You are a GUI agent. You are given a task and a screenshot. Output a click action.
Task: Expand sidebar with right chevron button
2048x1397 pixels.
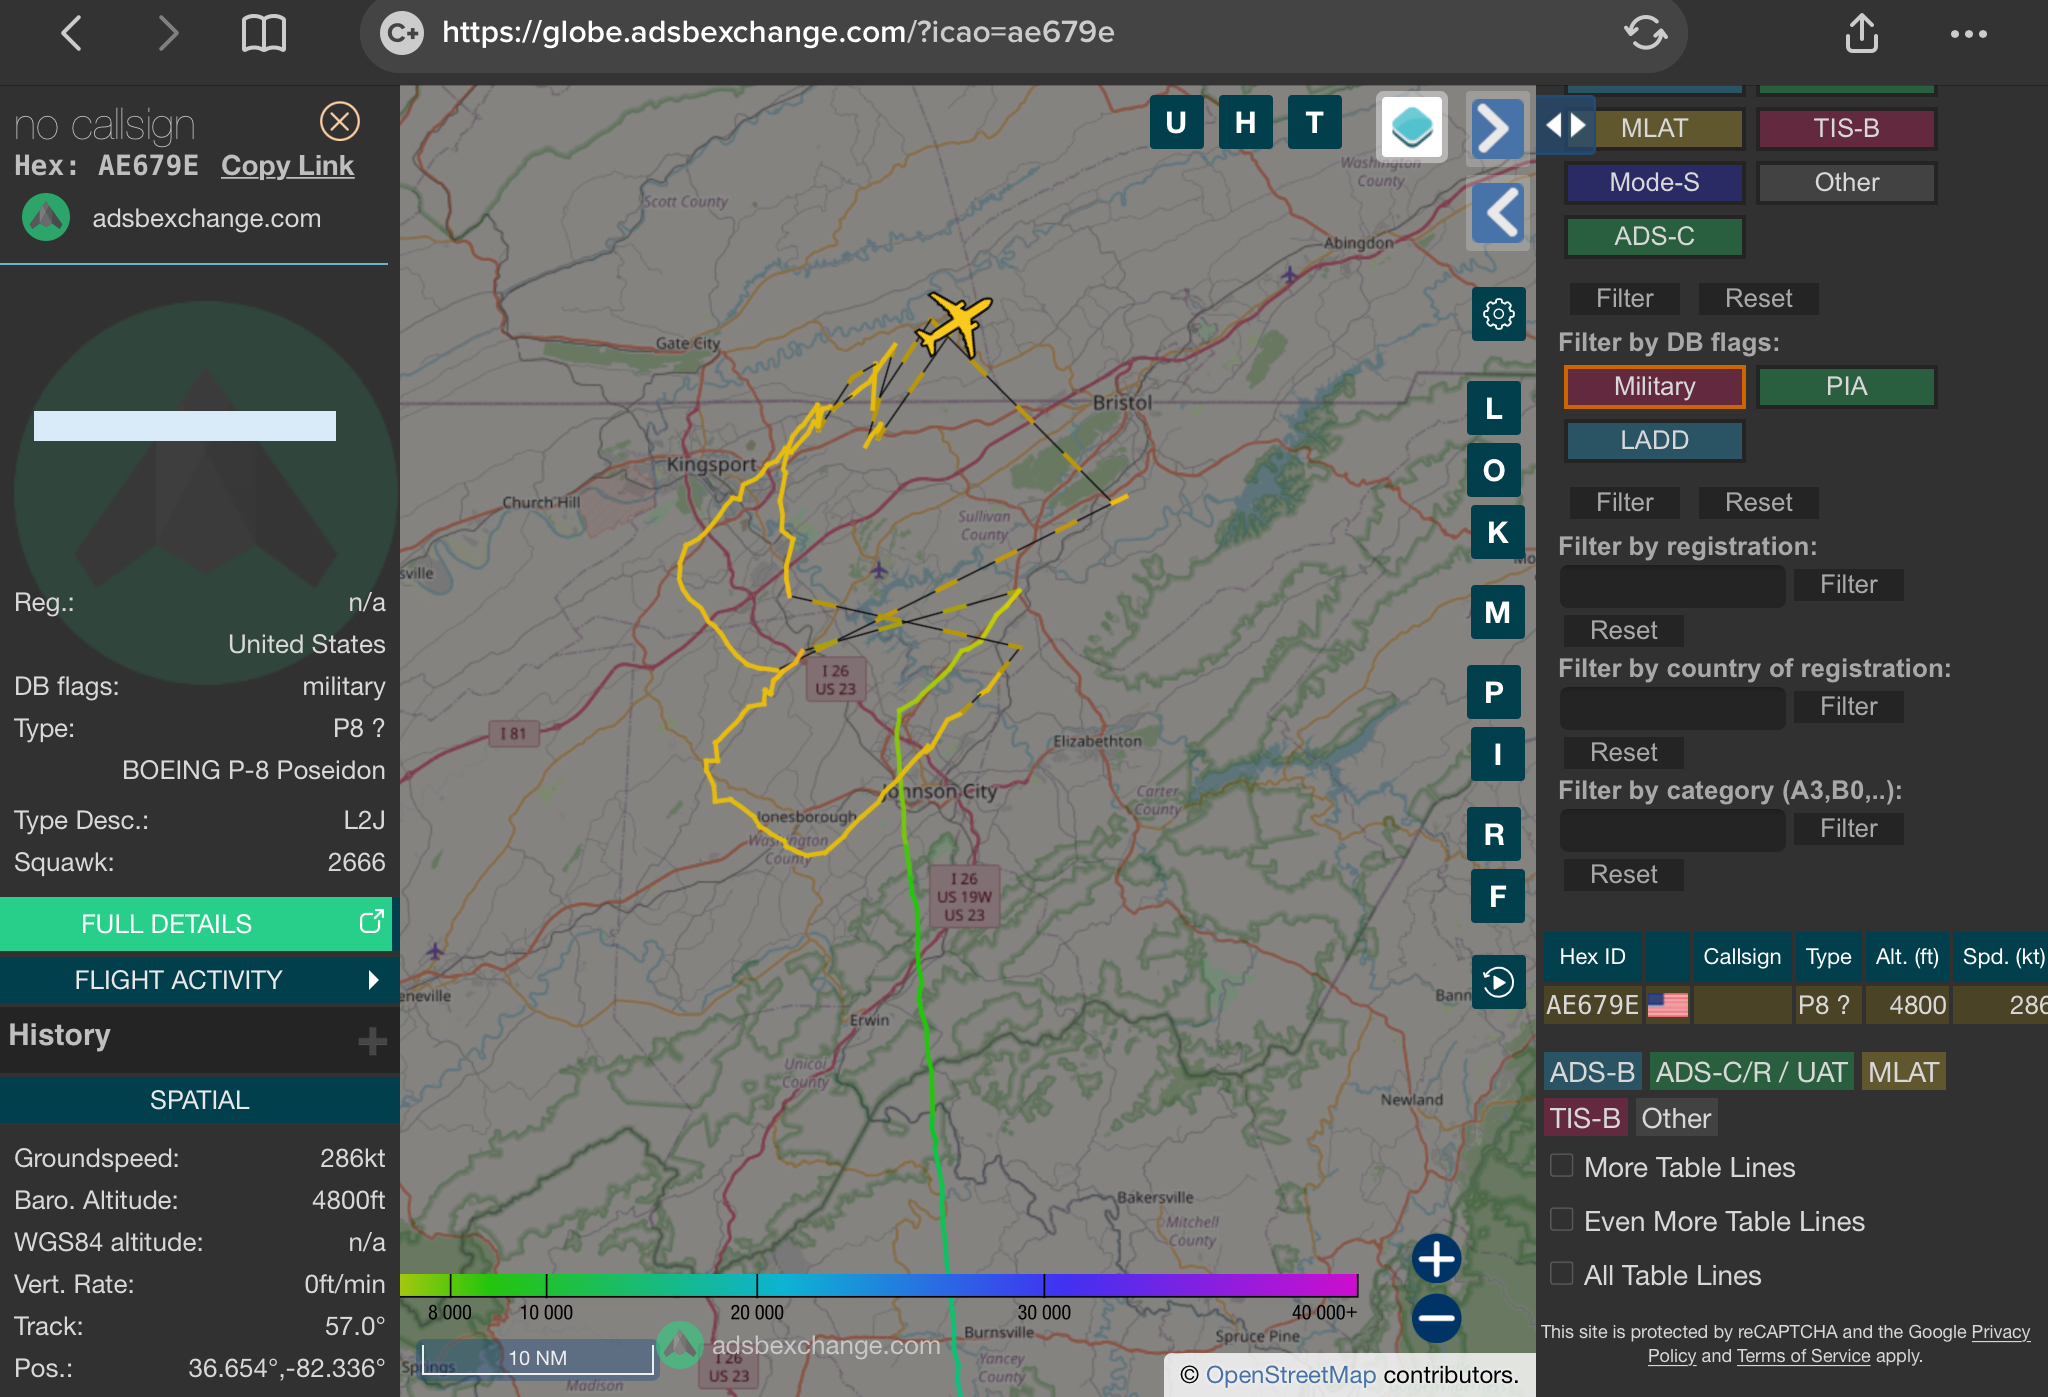[x=1496, y=128]
